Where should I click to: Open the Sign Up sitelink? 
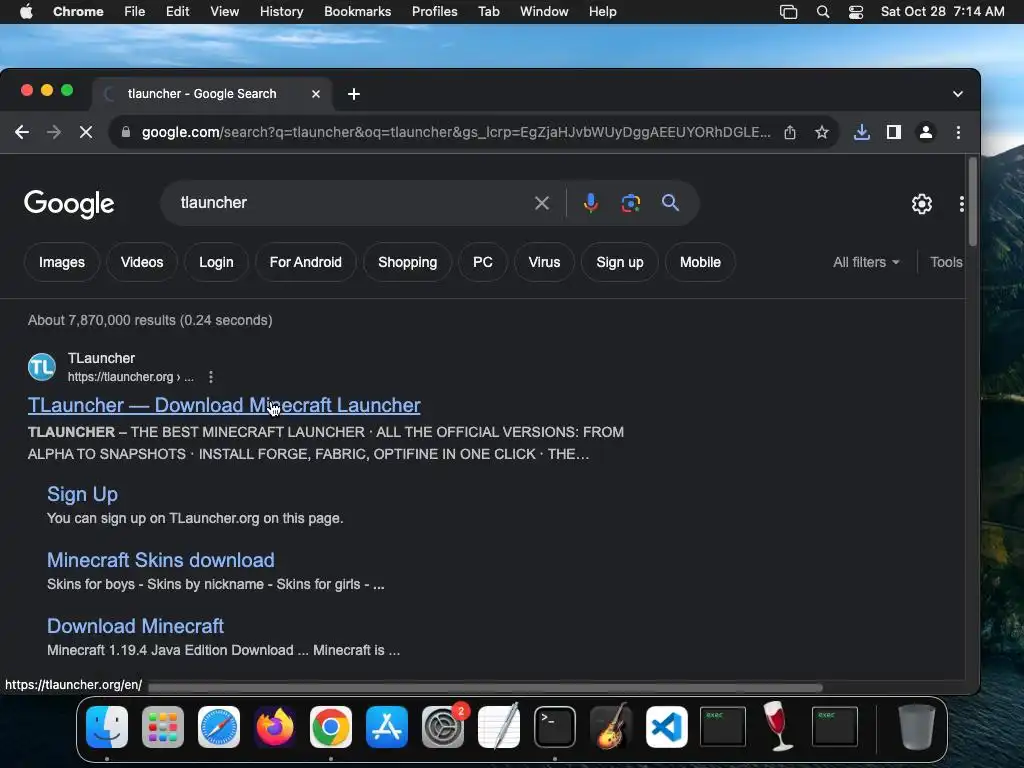pyautogui.click(x=82, y=494)
